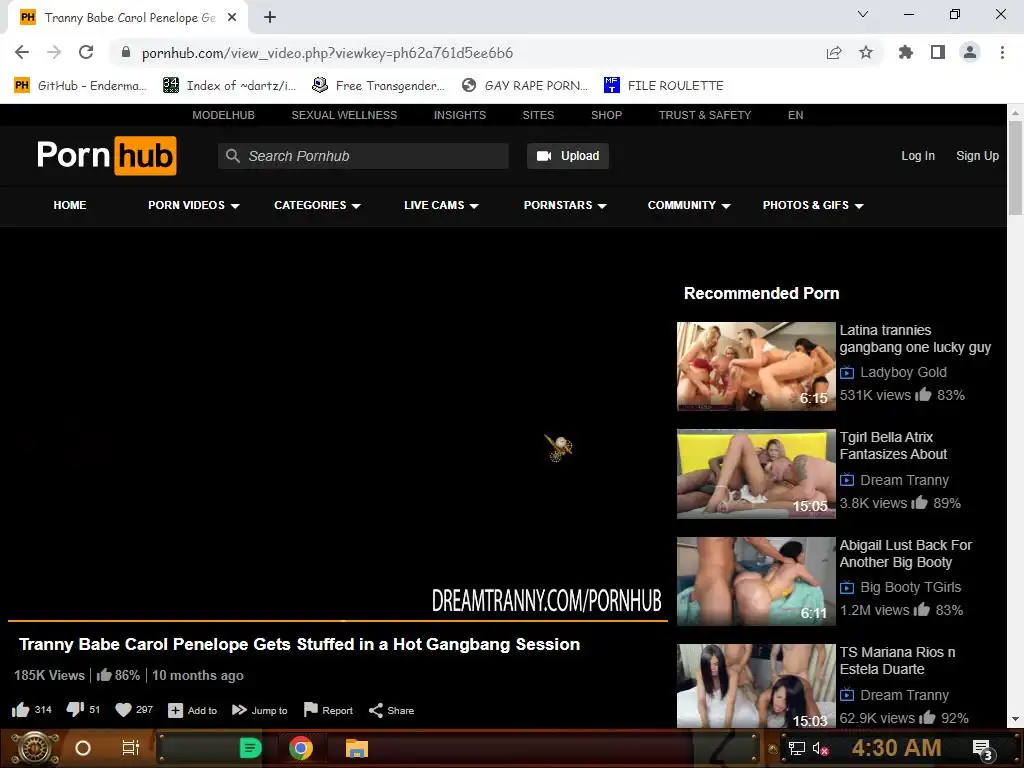Open the Free Transgender... bookmark
The image size is (1024, 768).
[x=379, y=86]
